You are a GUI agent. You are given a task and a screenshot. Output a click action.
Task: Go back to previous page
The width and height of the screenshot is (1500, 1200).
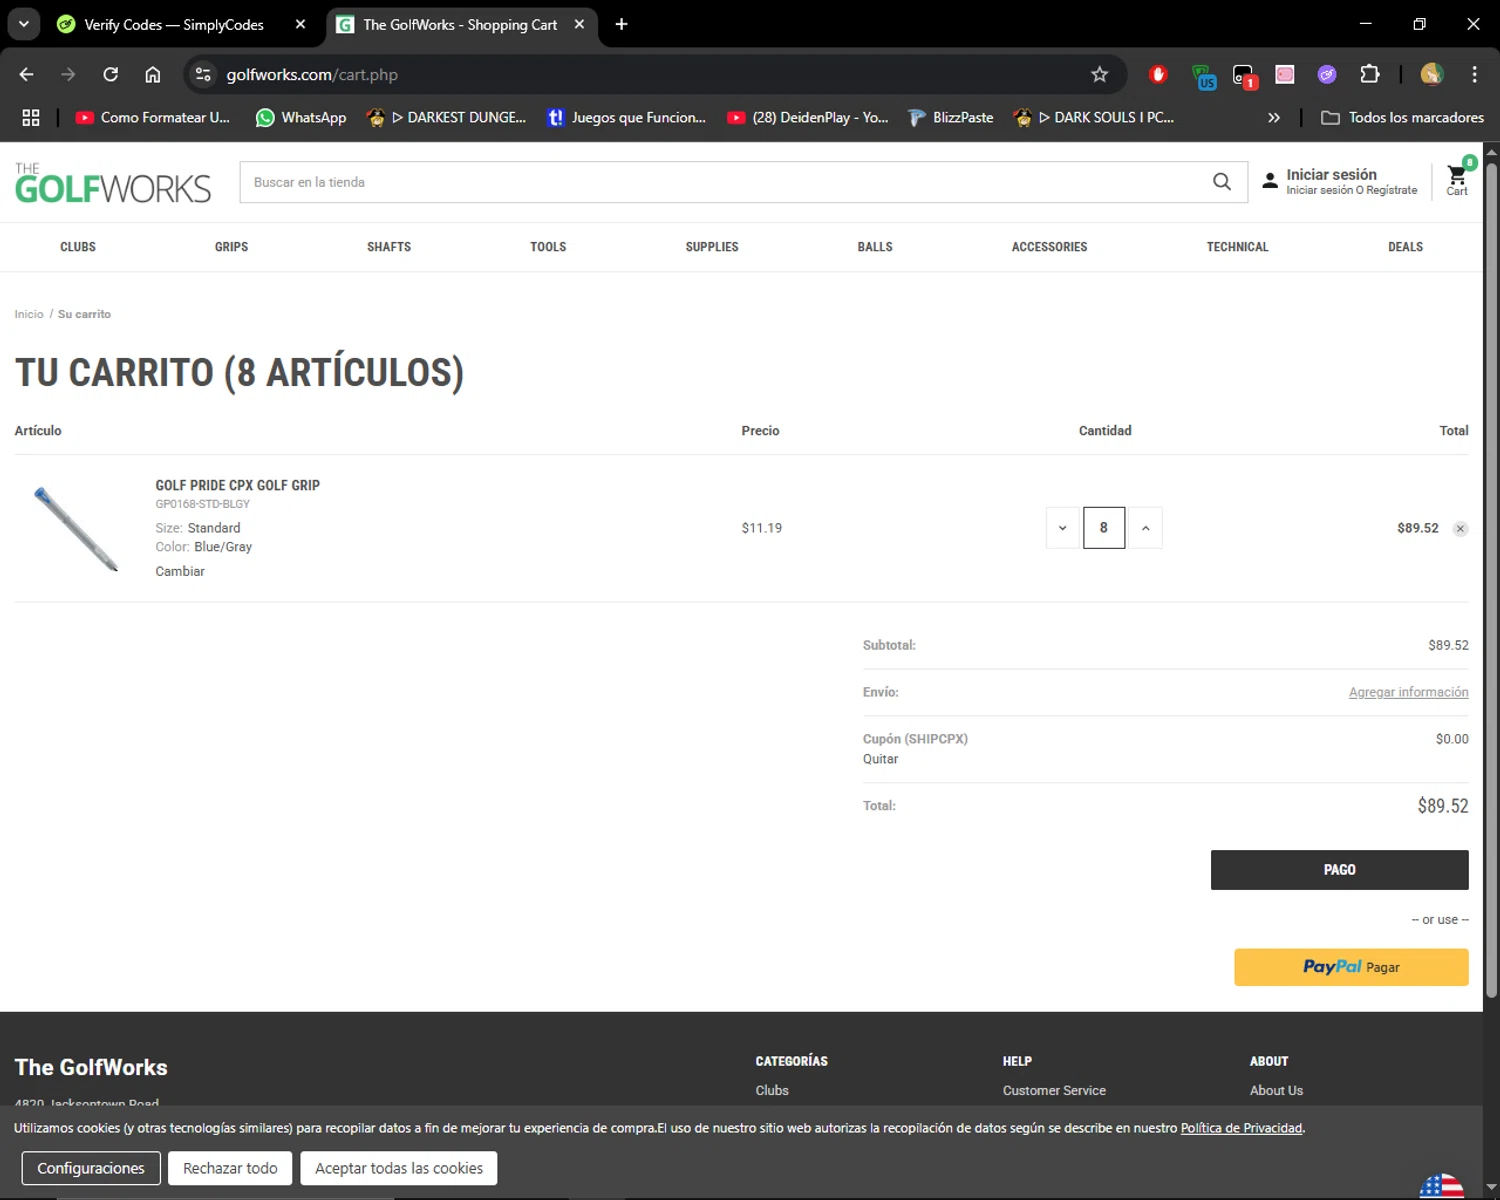click(x=27, y=74)
